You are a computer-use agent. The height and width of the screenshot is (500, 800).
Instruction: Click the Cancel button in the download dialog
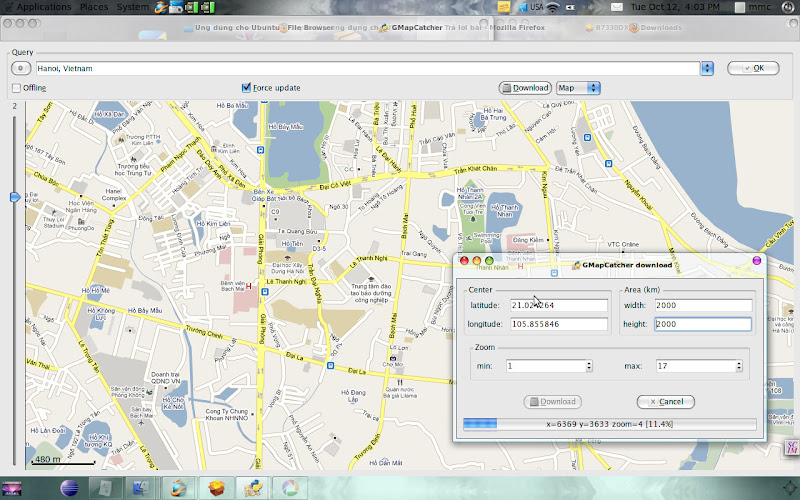tap(666, 402)
